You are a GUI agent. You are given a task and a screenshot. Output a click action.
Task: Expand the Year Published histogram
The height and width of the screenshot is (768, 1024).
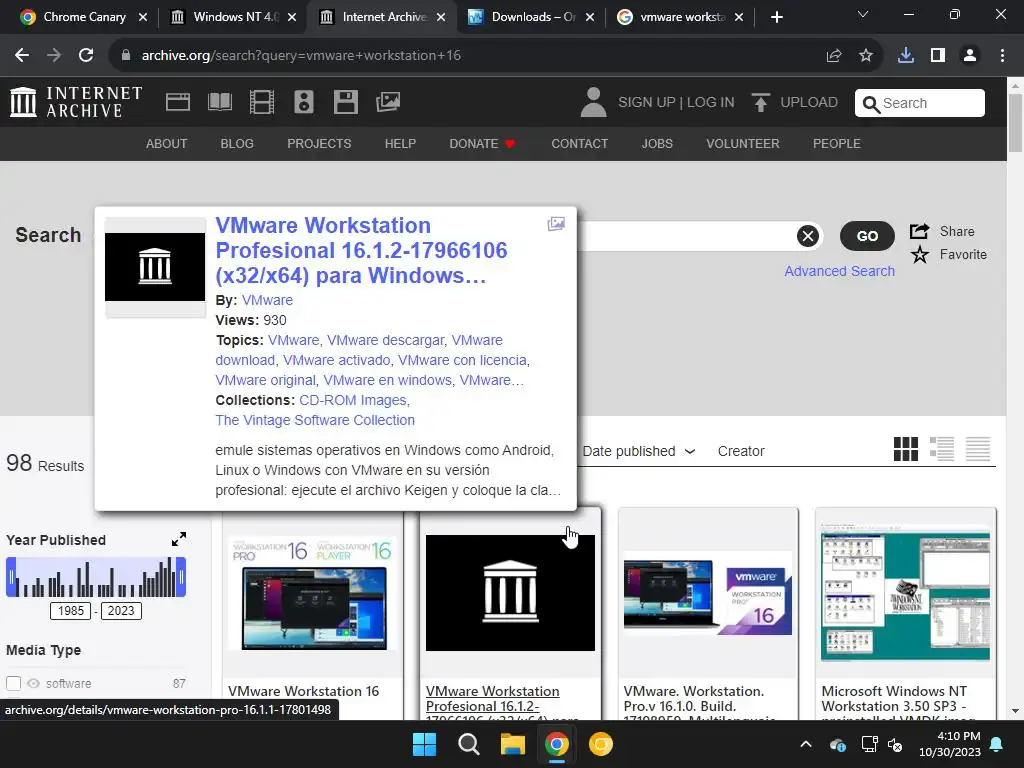[x=178, y=539]
